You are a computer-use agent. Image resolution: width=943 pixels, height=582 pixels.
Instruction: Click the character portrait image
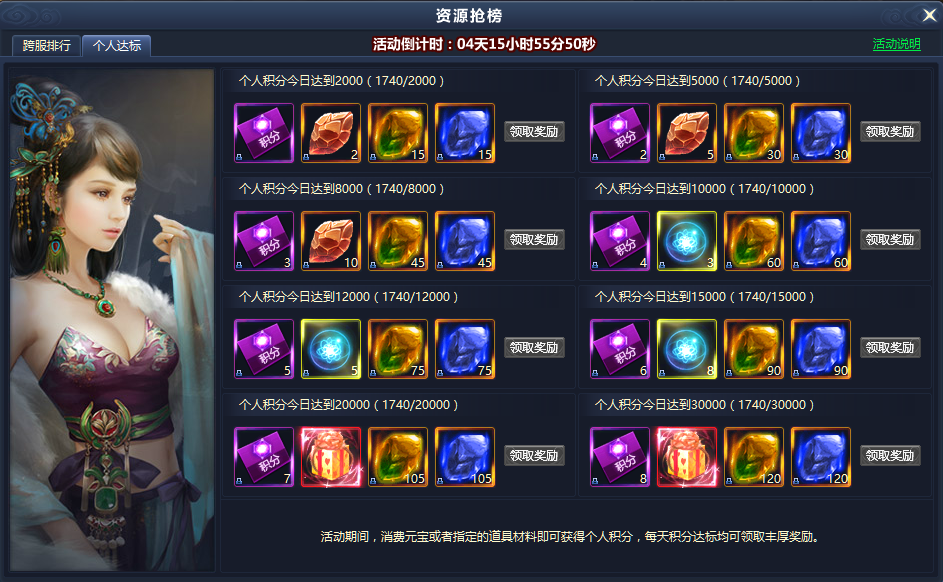pyautogui.click(x=112, y=320)
